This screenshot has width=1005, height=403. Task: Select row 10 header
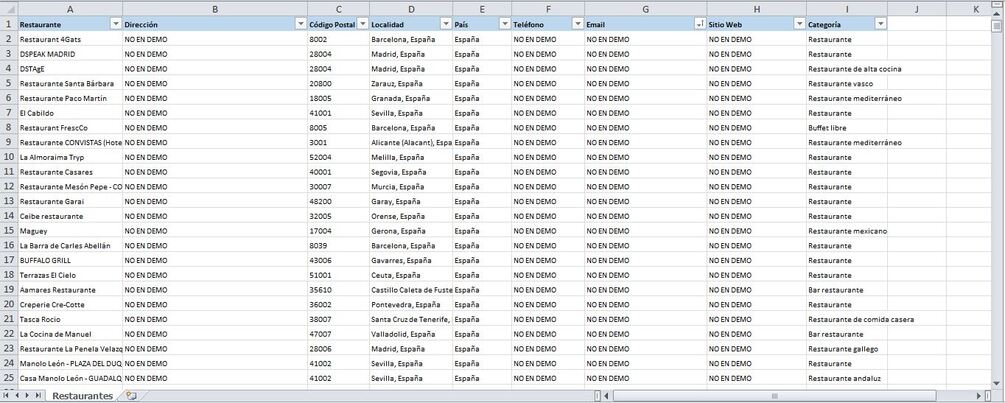coord(9,157)
